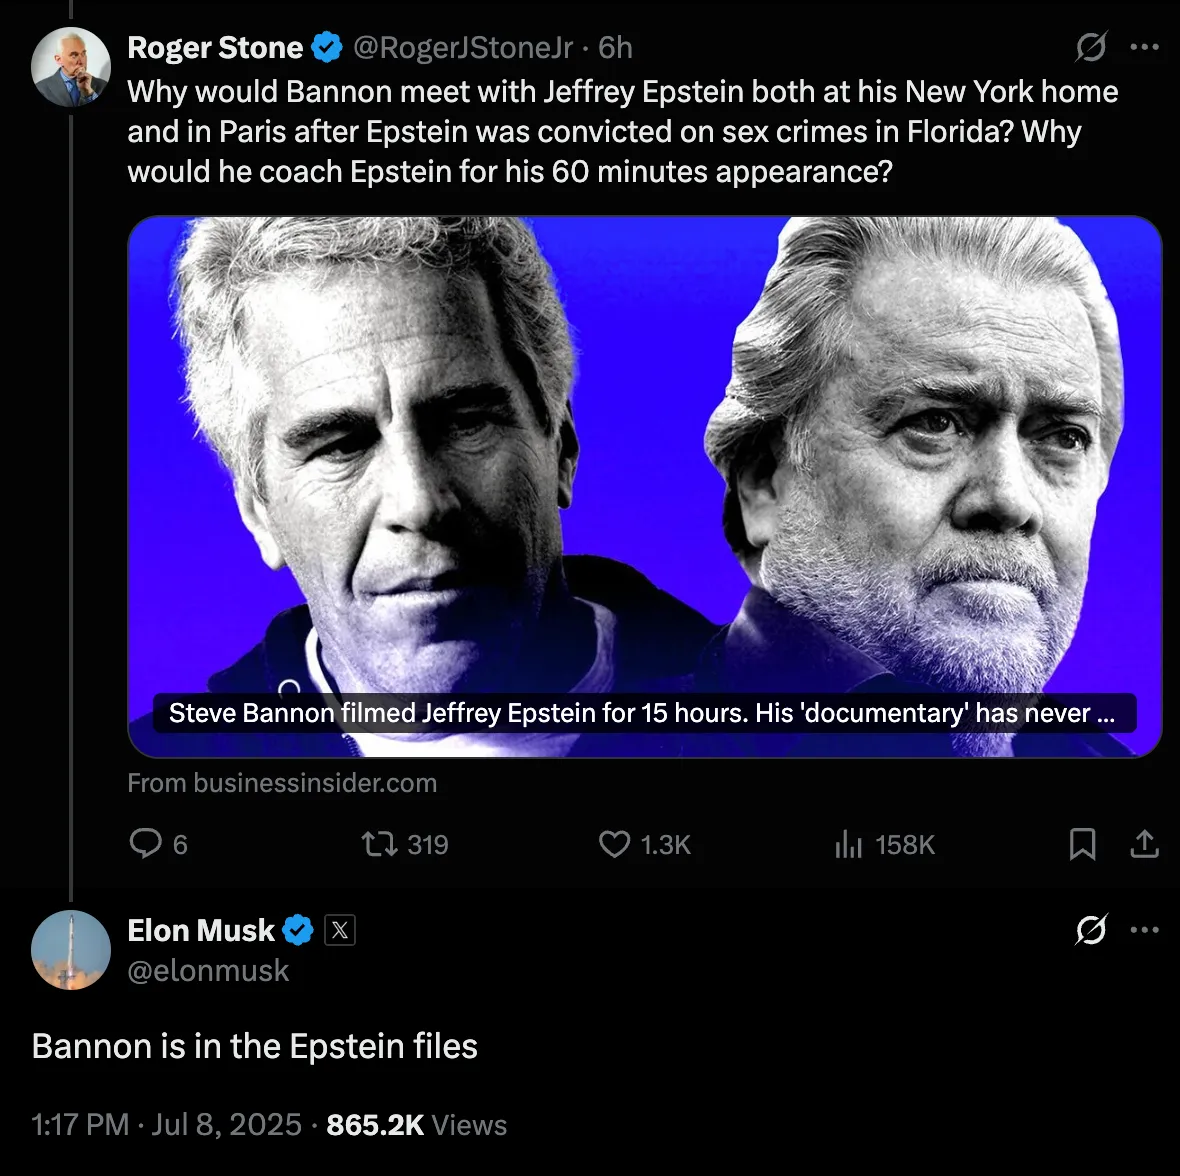1180x1176 pixels.
Task: Click the X affiliation badge beside Elon Musk
Action: click(340, 931)
